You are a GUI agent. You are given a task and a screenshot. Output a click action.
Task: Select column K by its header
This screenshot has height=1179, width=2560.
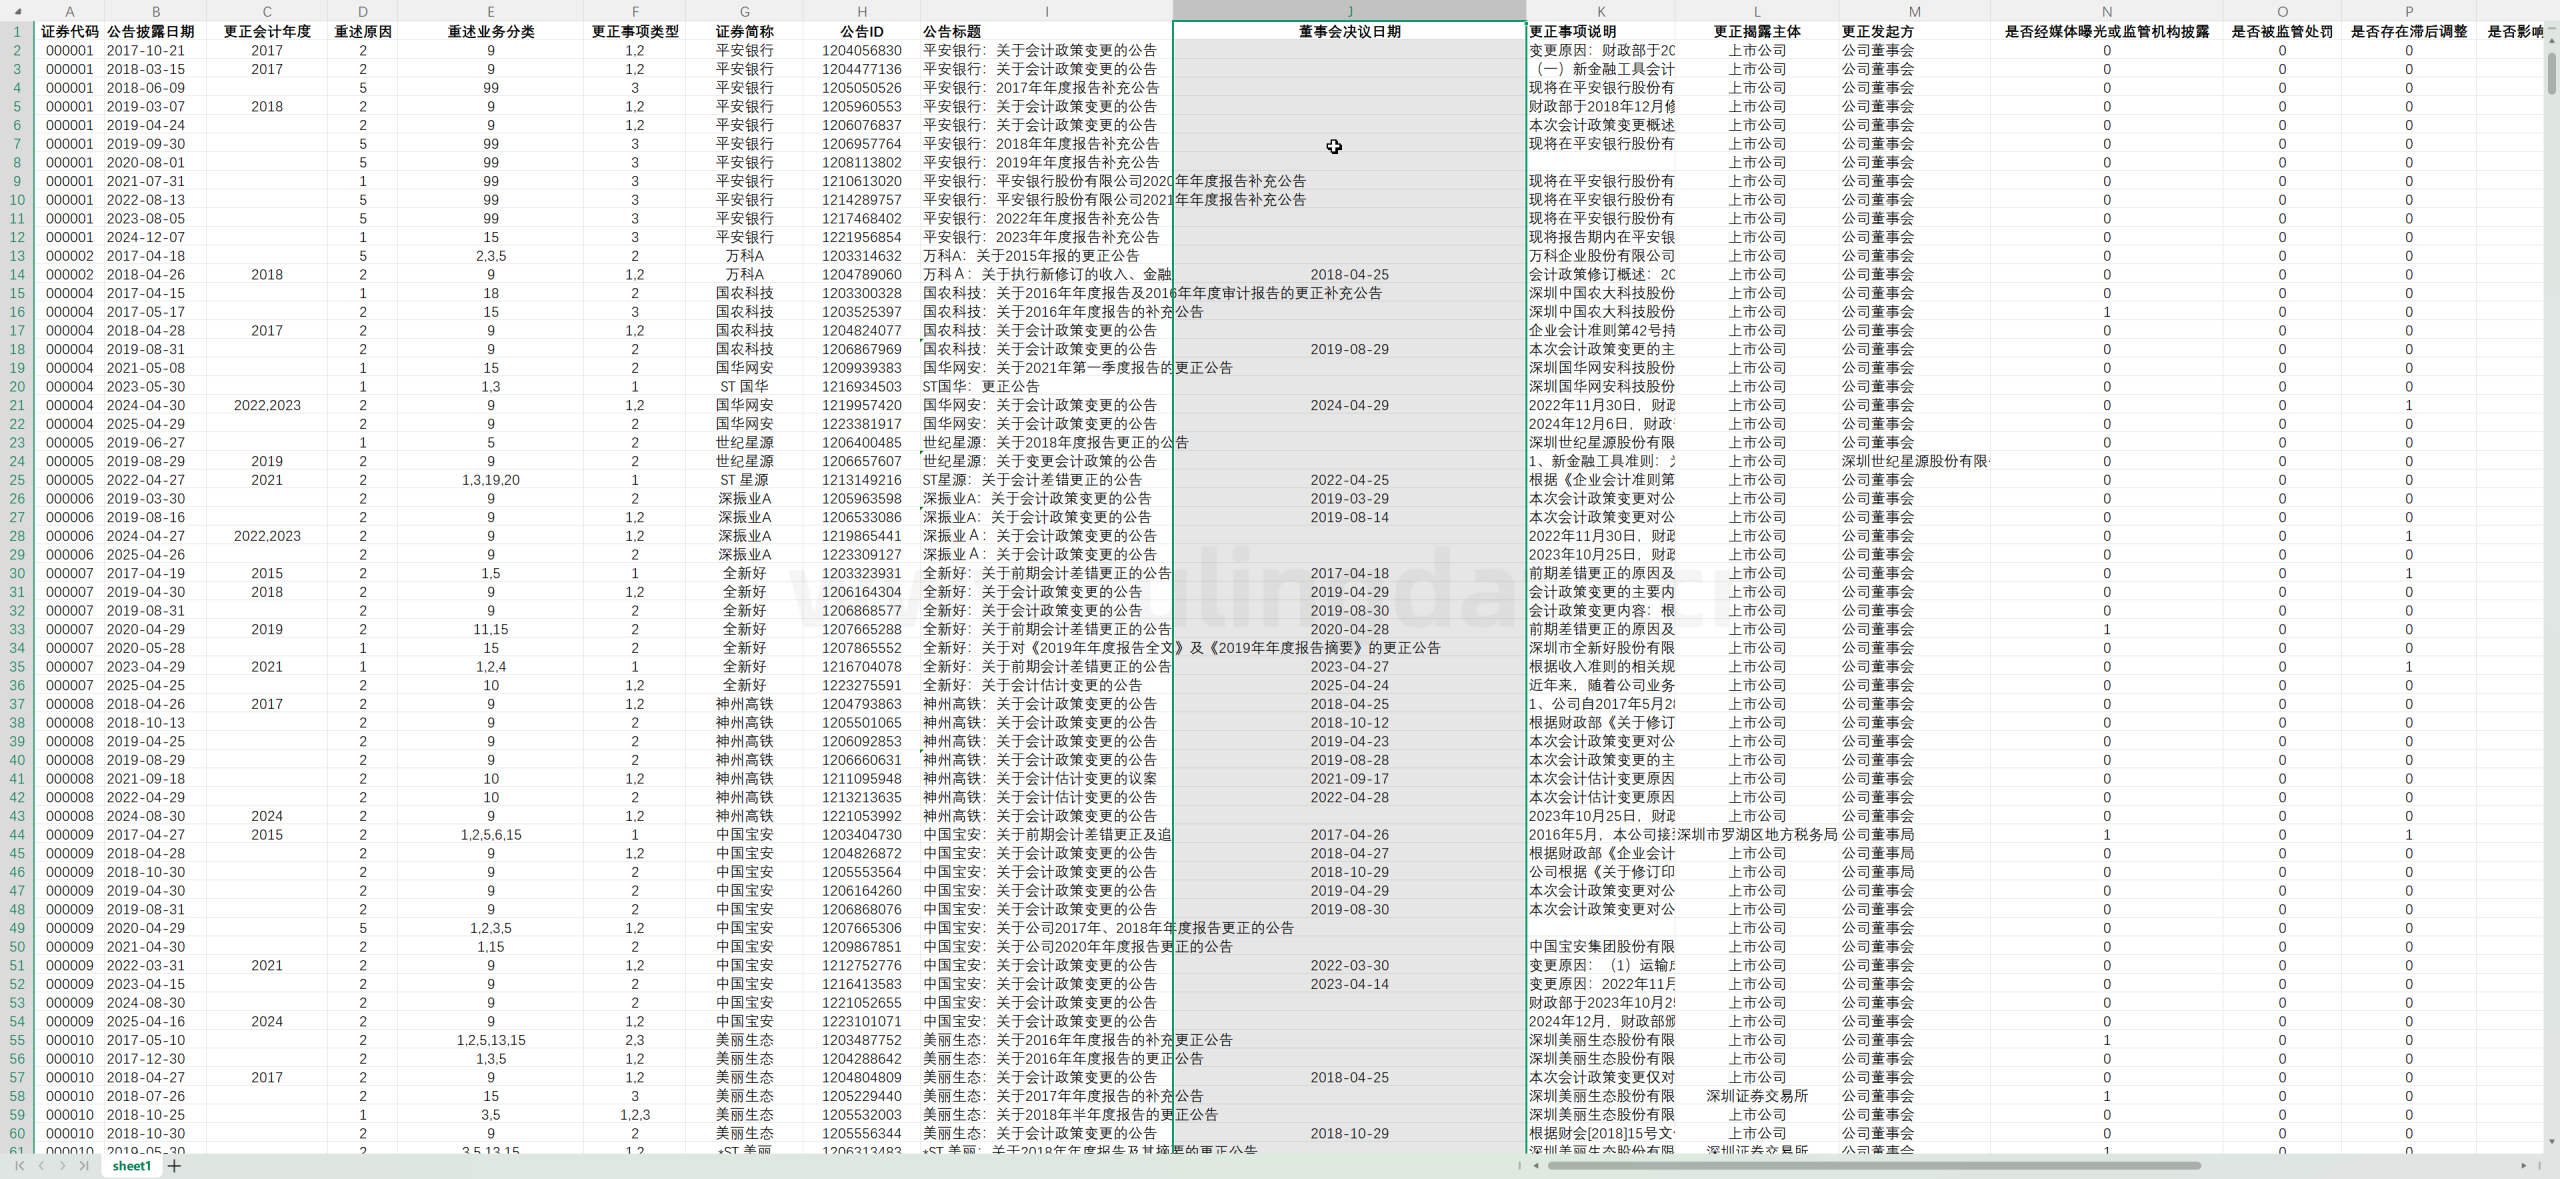point(1601,11)
